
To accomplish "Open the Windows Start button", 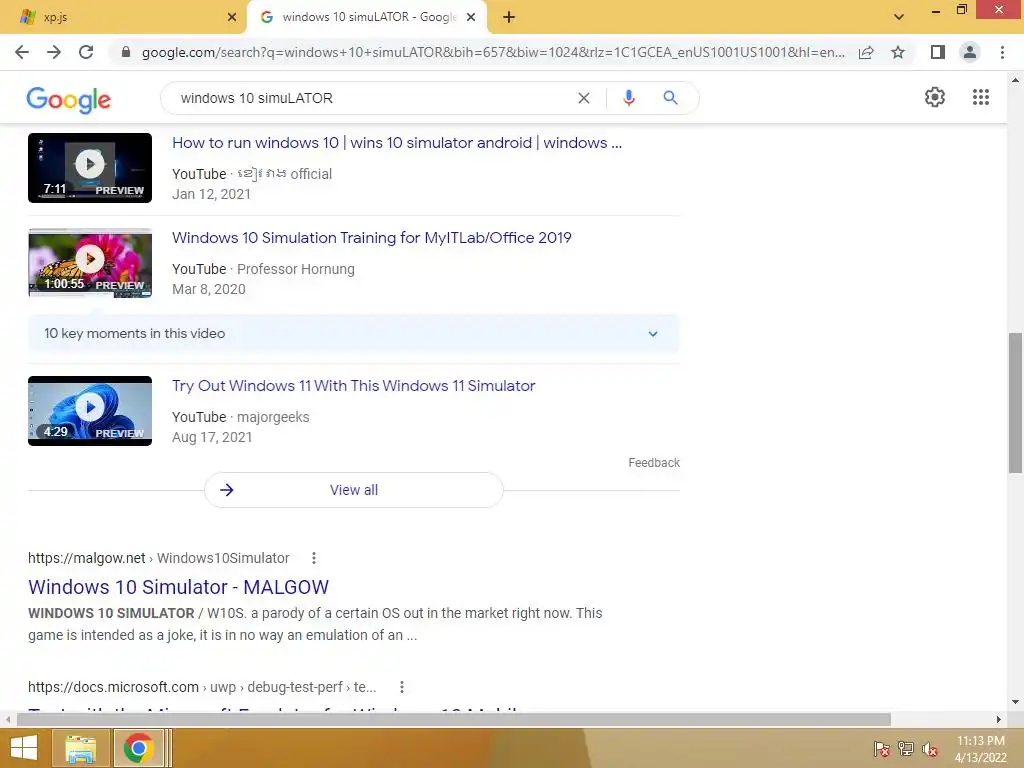I will point(24,748).
